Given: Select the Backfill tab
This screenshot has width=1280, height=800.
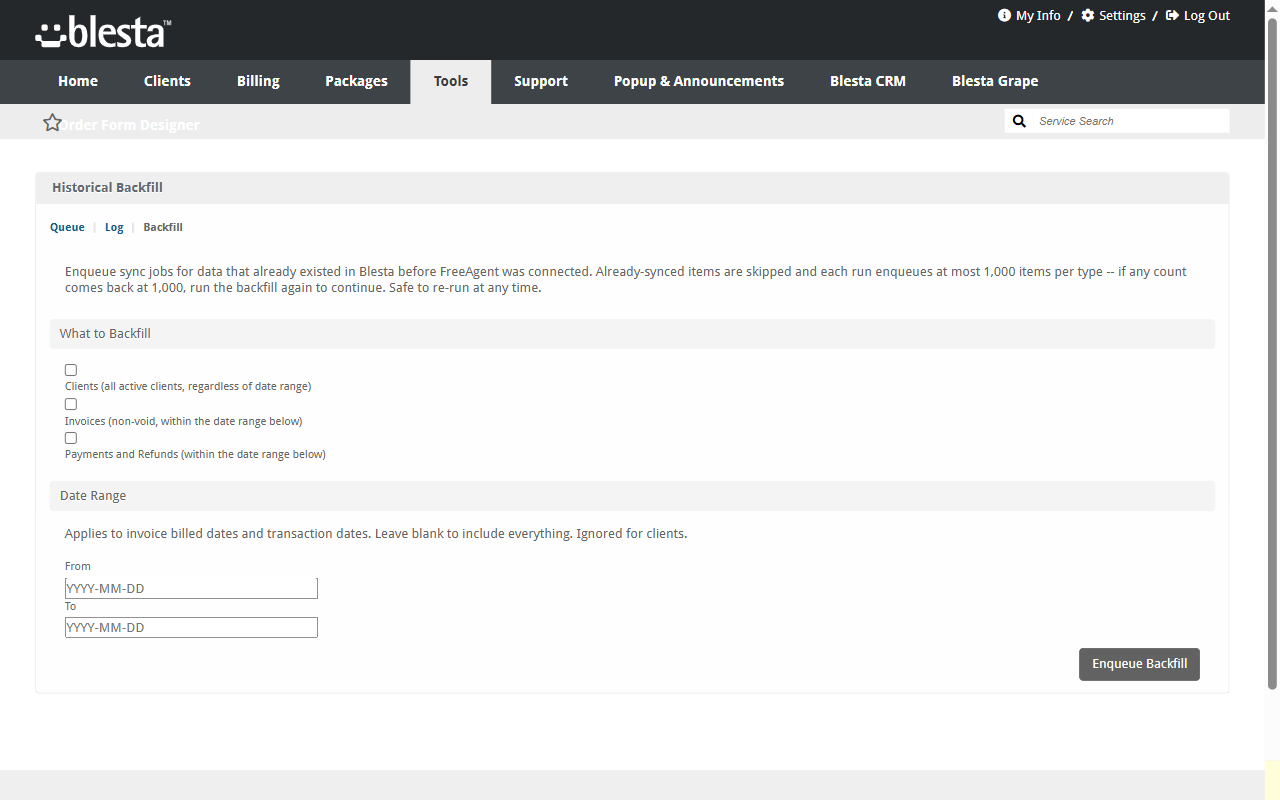Looking at the screenshot, I should [163, 227].
